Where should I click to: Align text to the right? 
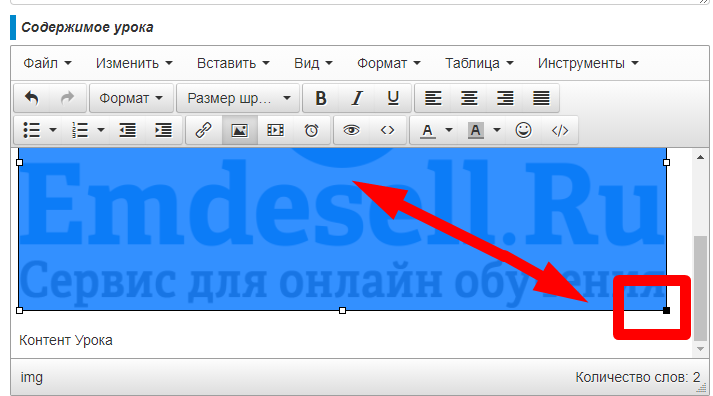[x=505, y=98]
